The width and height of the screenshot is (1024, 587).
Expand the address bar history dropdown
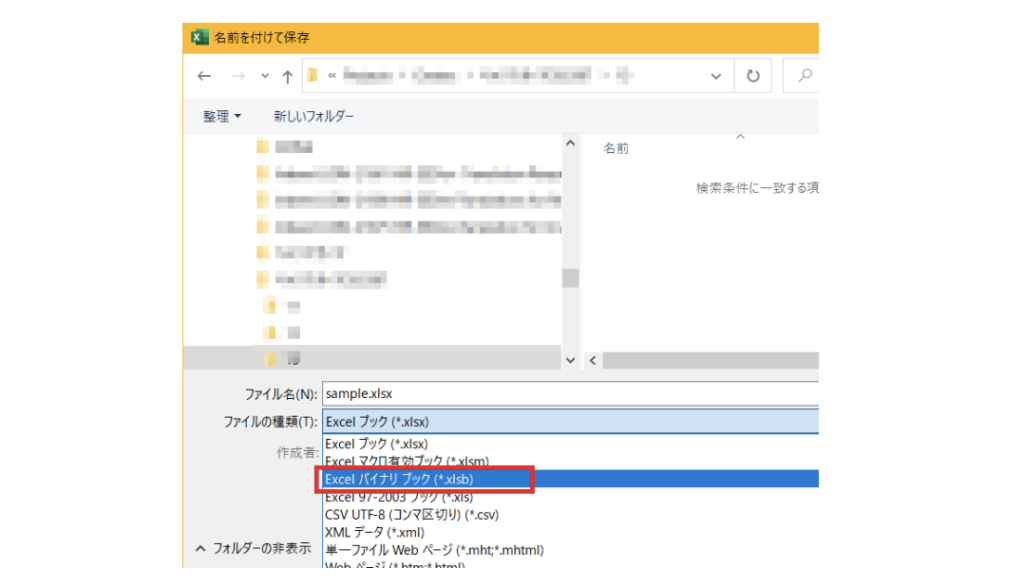click(x=716, y=76)
